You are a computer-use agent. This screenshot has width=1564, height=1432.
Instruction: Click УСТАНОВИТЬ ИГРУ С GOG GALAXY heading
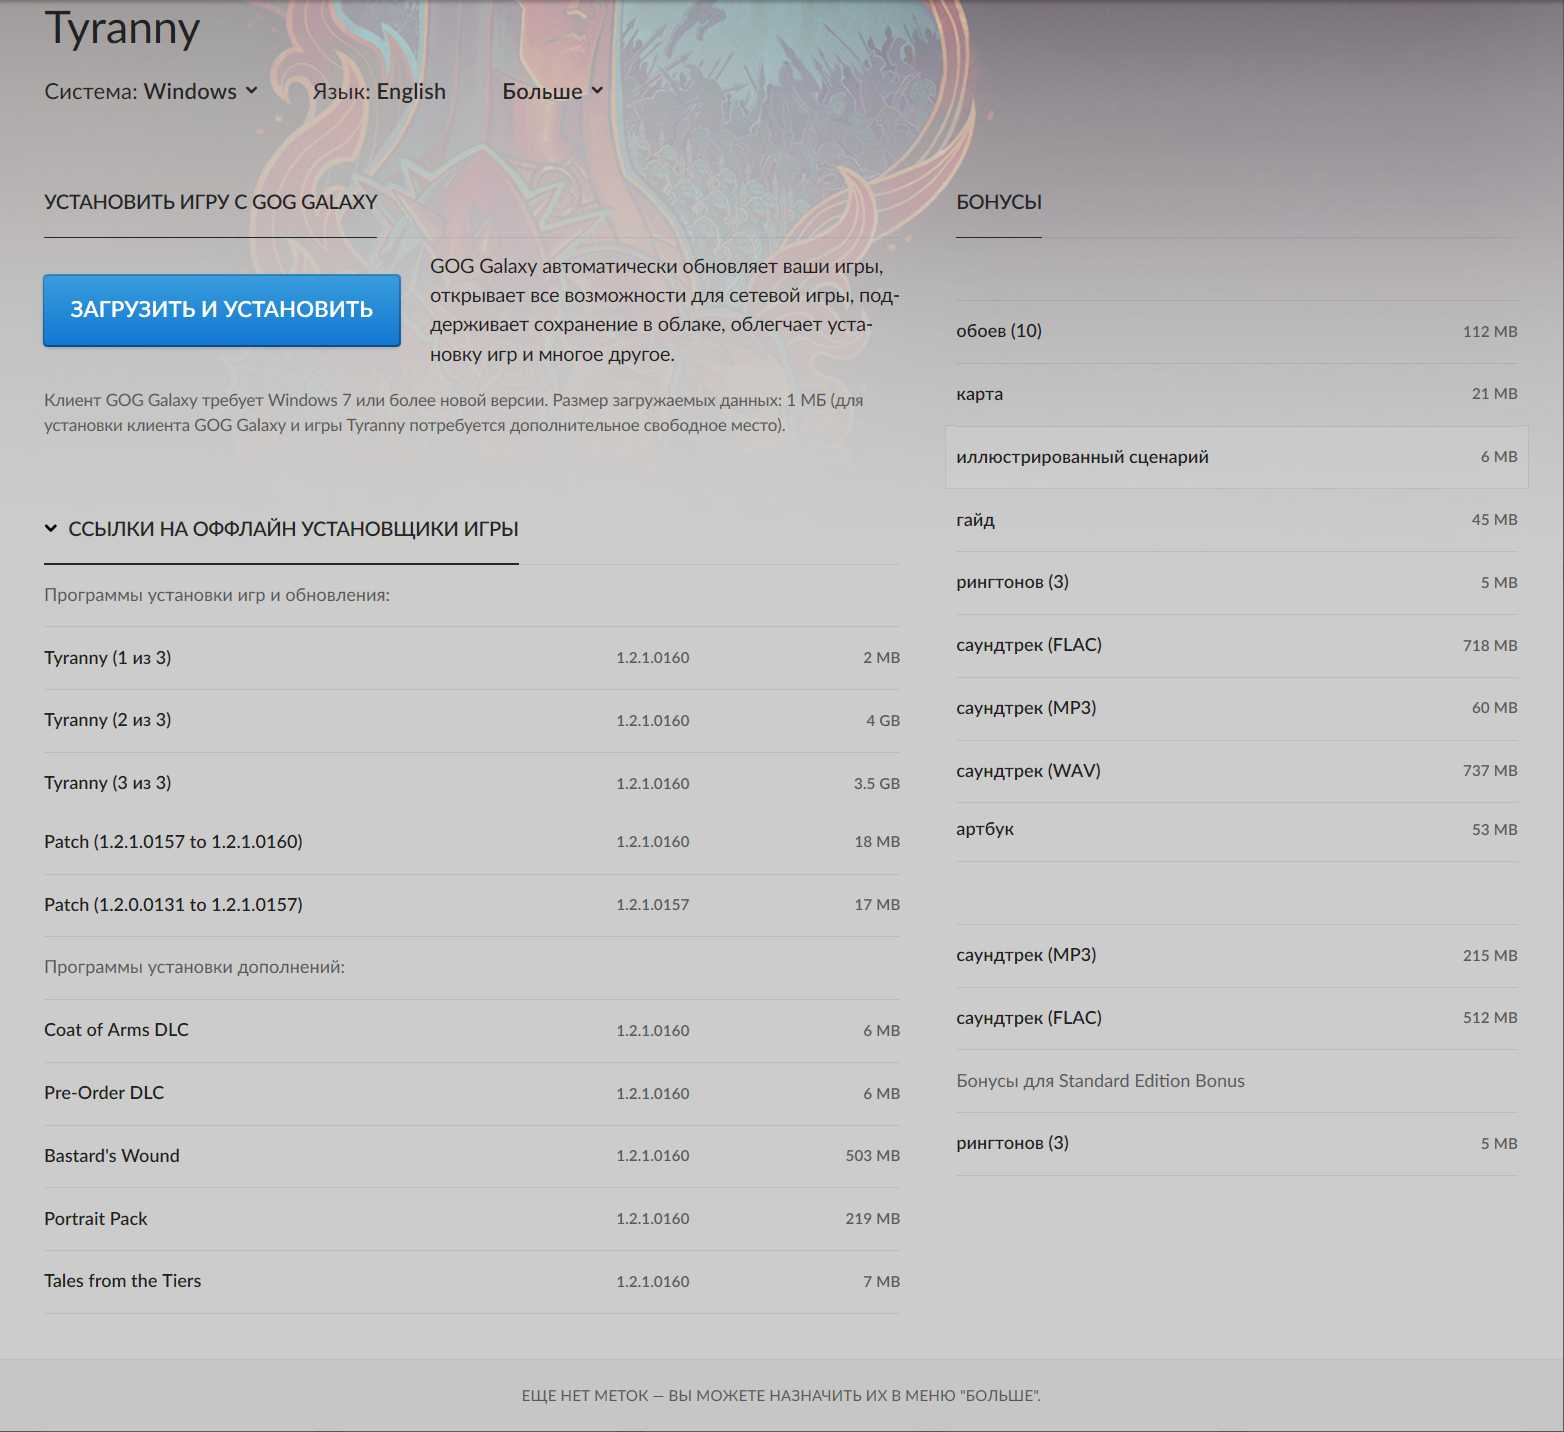coord(210,202)
